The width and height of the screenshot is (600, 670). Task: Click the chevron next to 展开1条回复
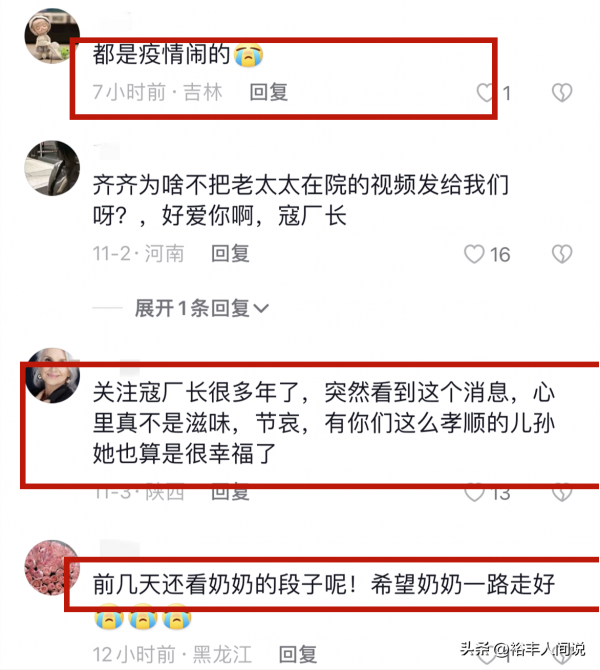tap(261, 309)
